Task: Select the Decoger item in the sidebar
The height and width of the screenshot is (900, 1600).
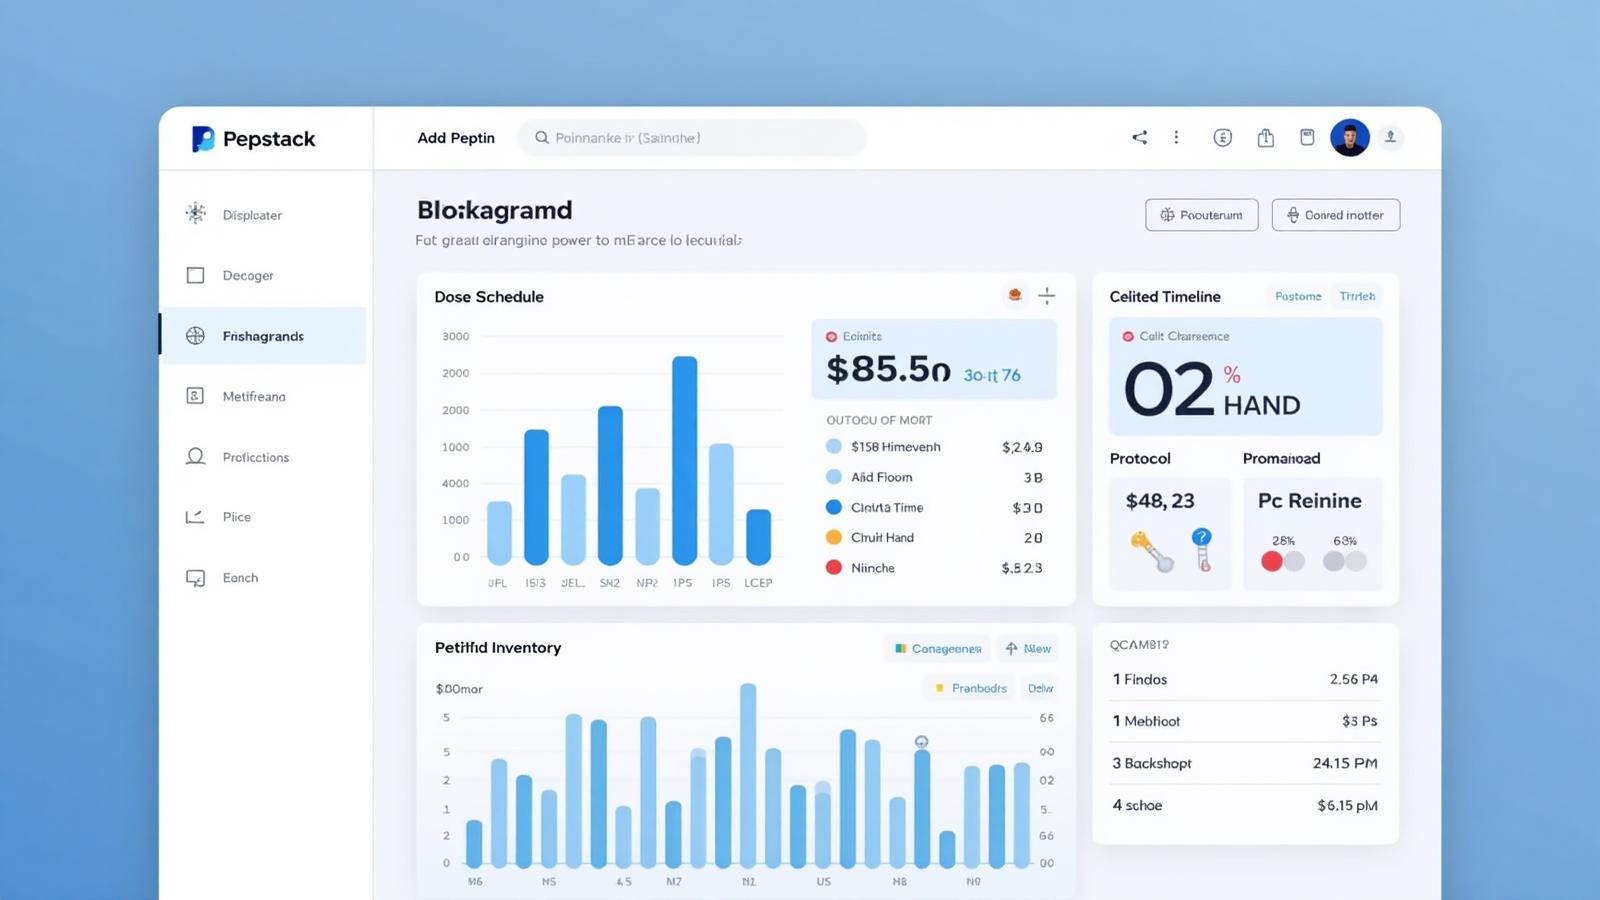Action: tap(247, 275)
